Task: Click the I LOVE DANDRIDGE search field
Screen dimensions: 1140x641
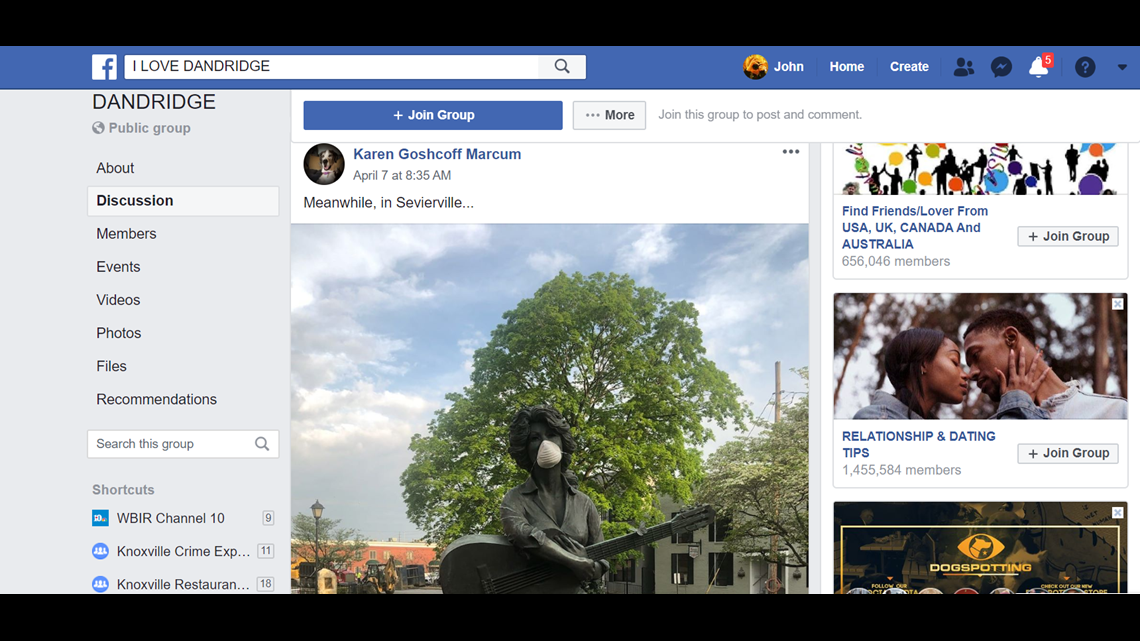Action: point(332,66)
